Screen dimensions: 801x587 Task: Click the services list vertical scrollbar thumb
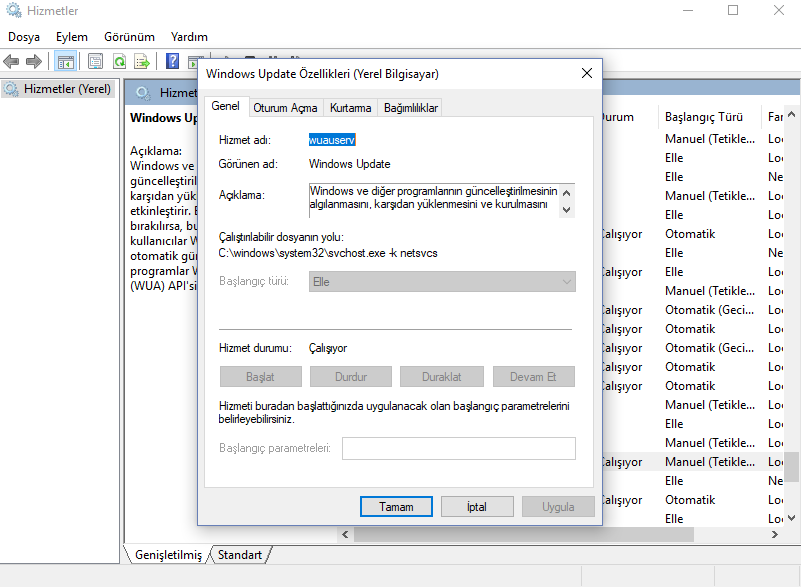click(791, 466)
